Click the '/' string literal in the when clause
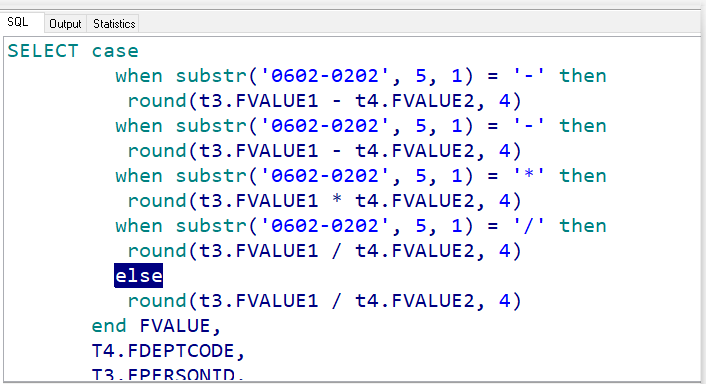706x384 pixels. point(529,226)
